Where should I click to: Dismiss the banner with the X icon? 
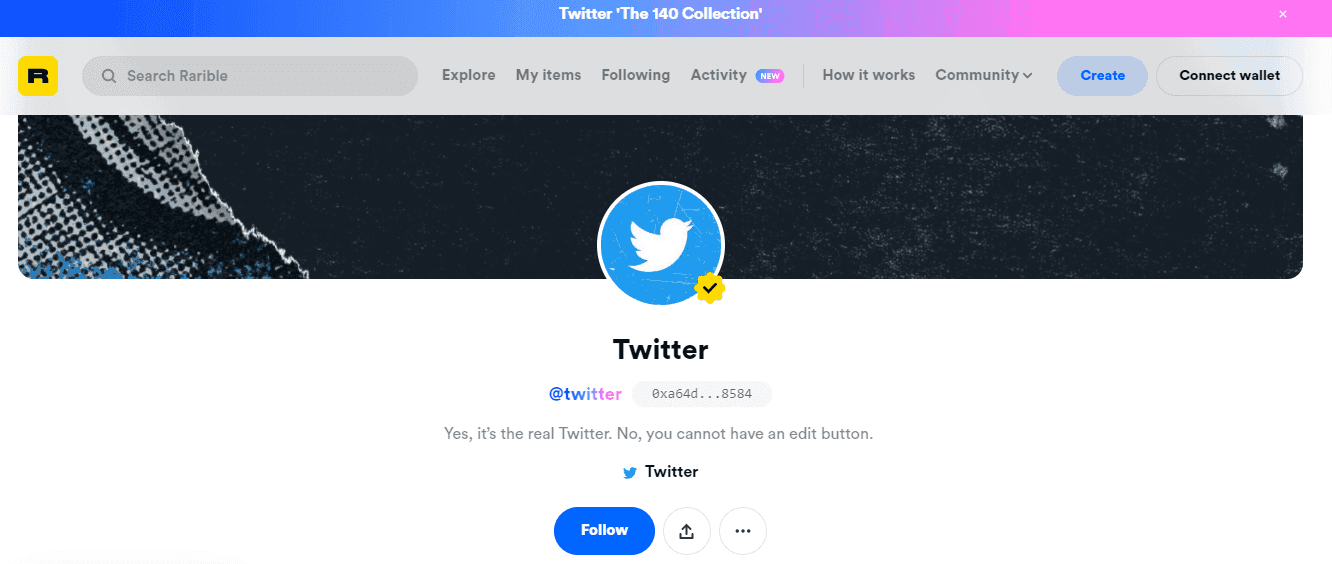pyautogui.click(x=1283, y=14)
